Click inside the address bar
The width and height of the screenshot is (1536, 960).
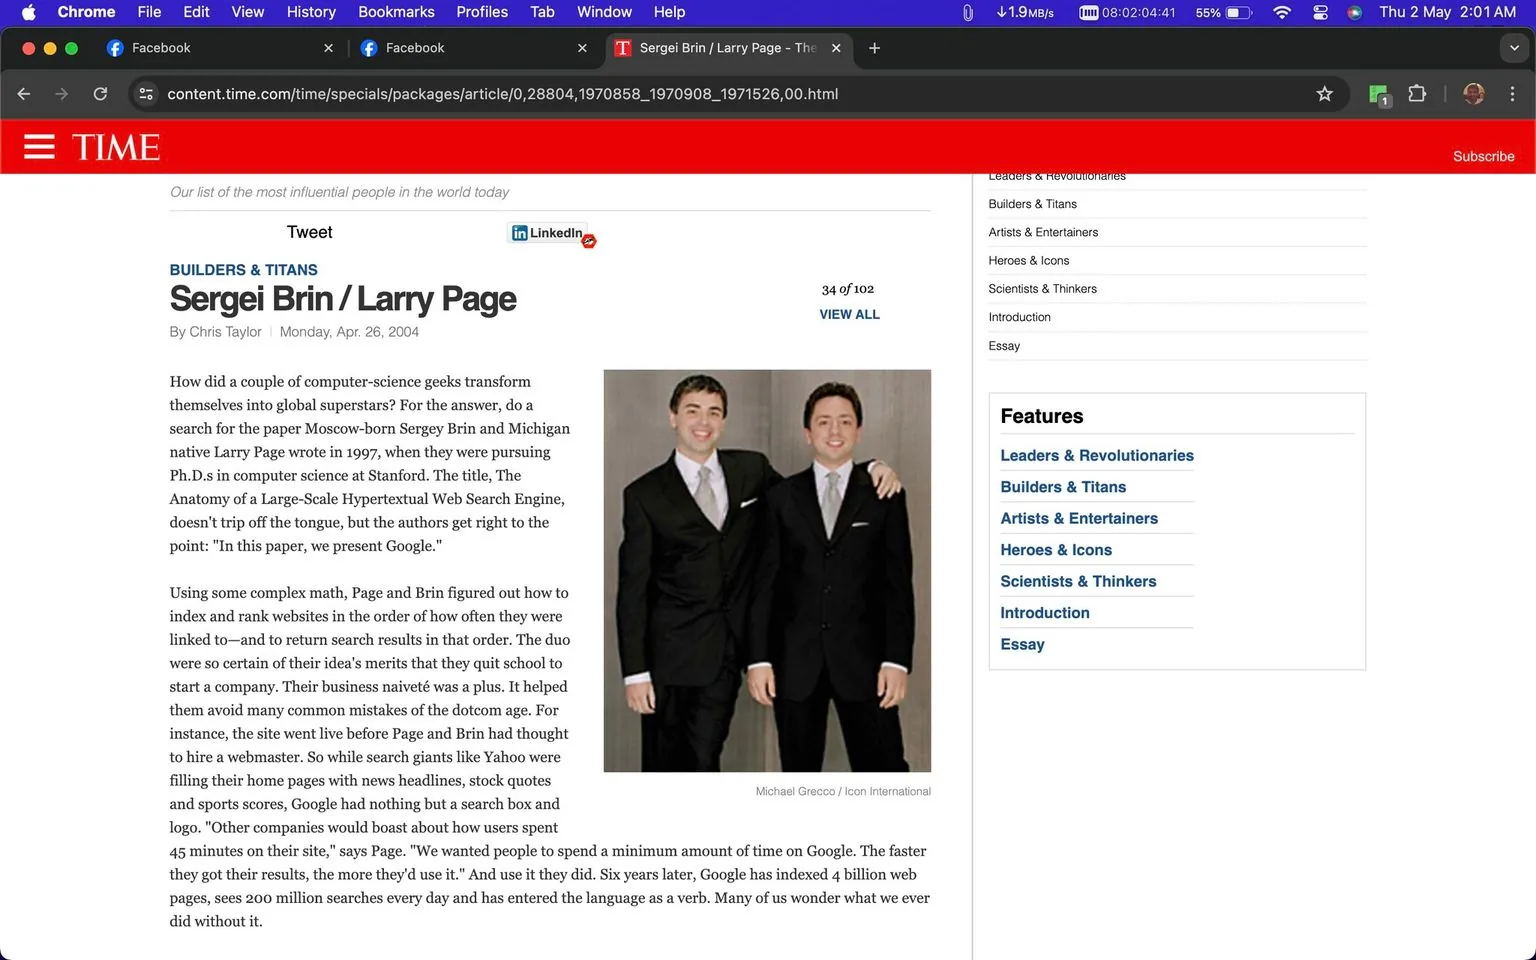pyautogui.click(x=500, y=93)
